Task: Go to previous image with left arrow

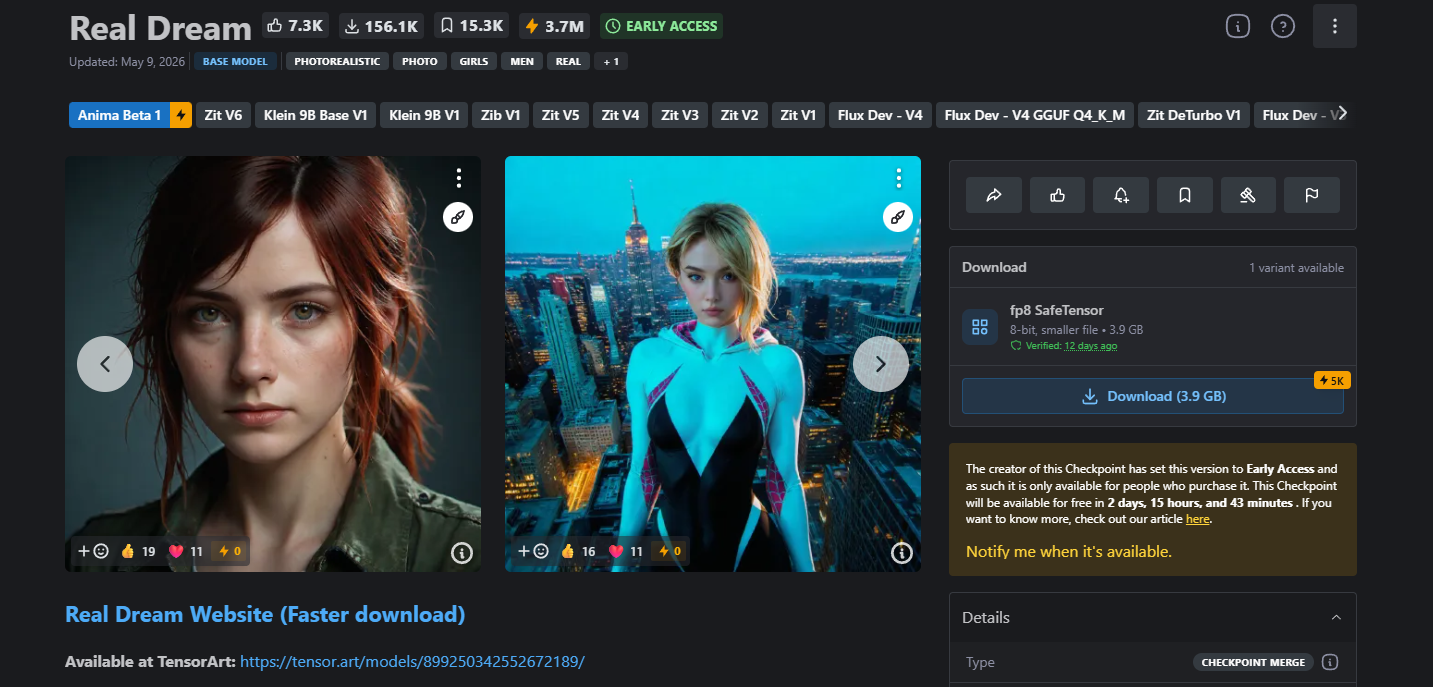Action: (x=105, y=364)
